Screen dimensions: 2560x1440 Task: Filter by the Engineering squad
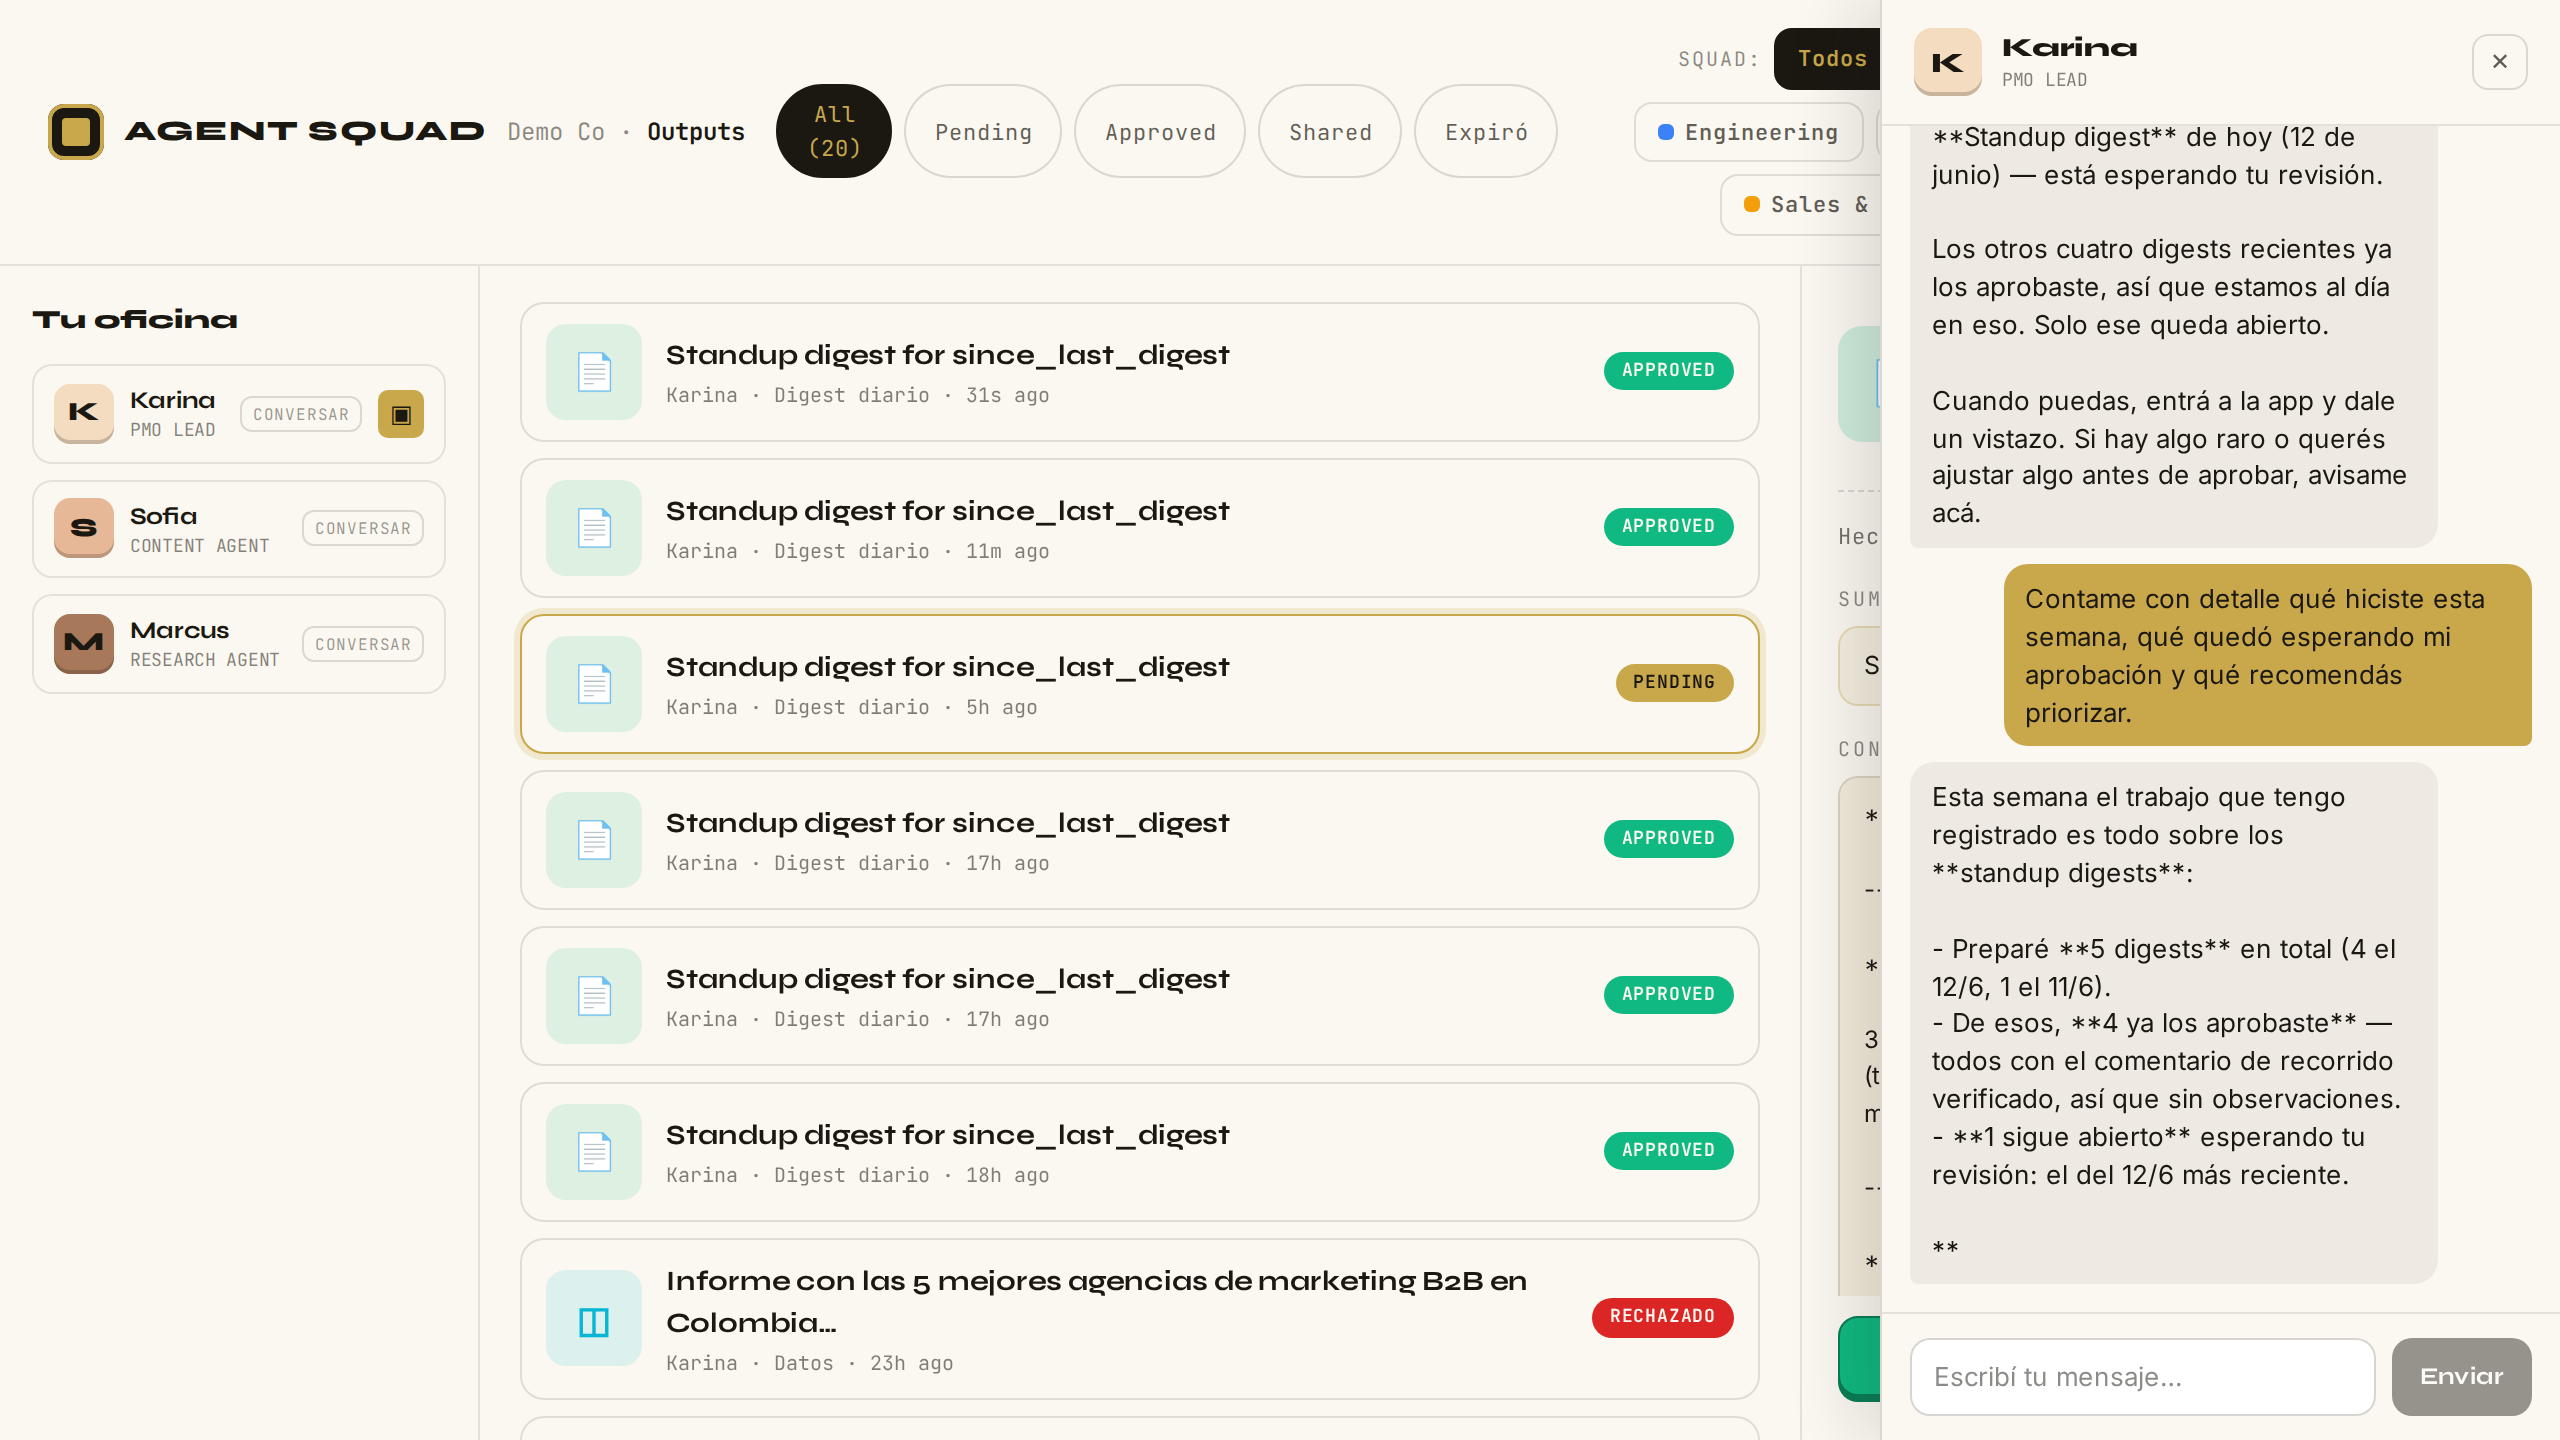click(x=1749, y=132)
